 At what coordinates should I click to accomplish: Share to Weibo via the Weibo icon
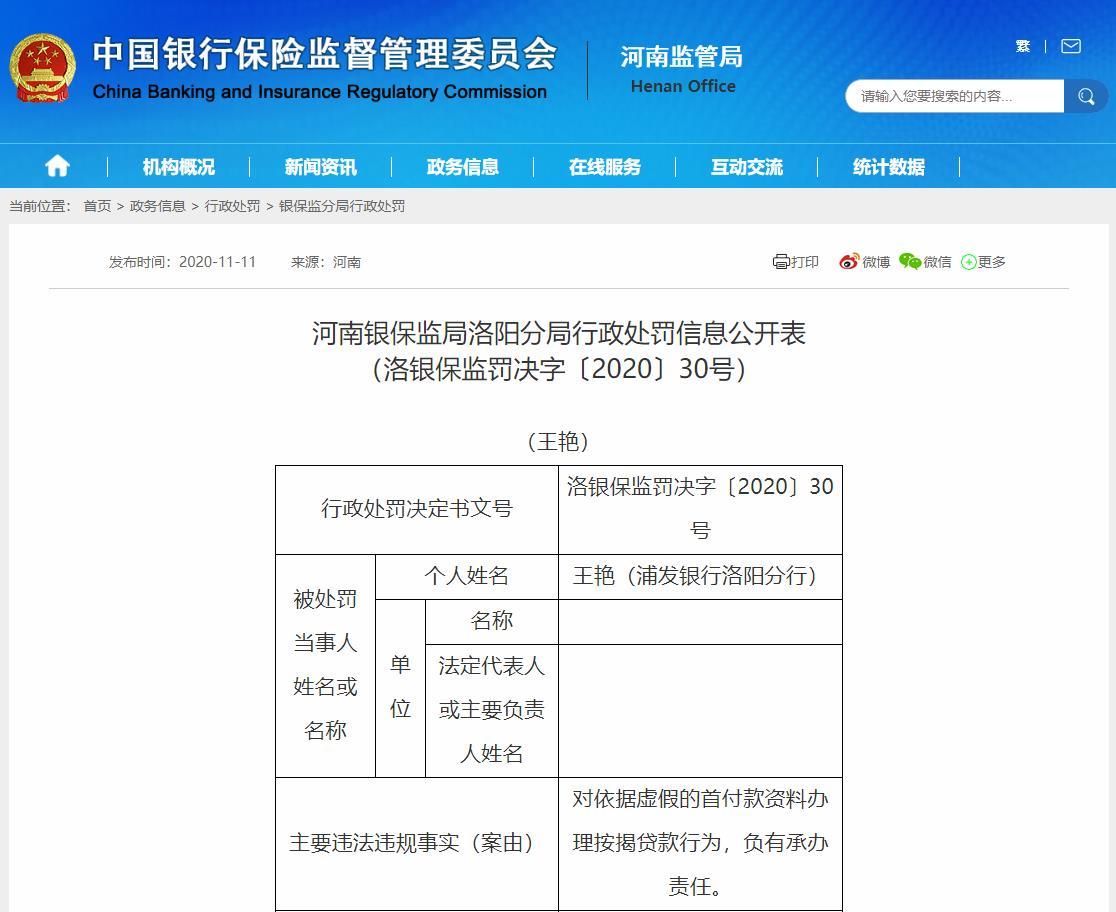(x=848, y=262)
